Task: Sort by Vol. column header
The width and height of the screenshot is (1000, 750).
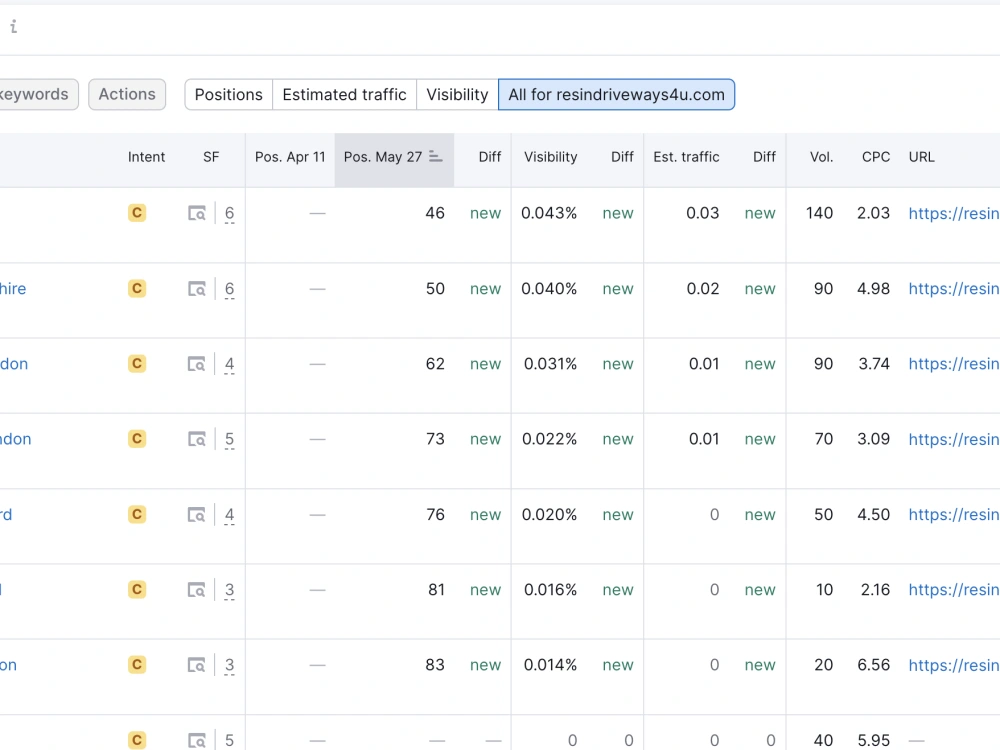Action: pos(821,157)
